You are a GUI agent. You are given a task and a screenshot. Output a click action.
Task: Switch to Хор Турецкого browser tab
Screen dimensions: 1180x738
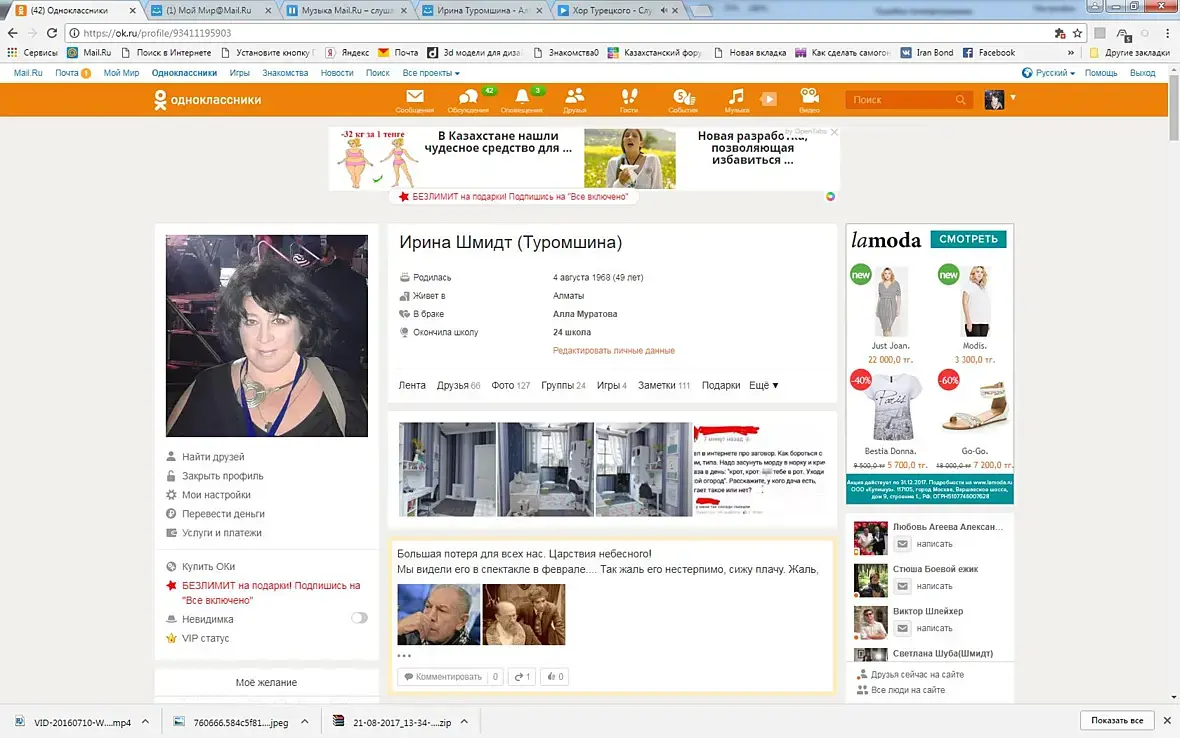click(x=618, y=11)
